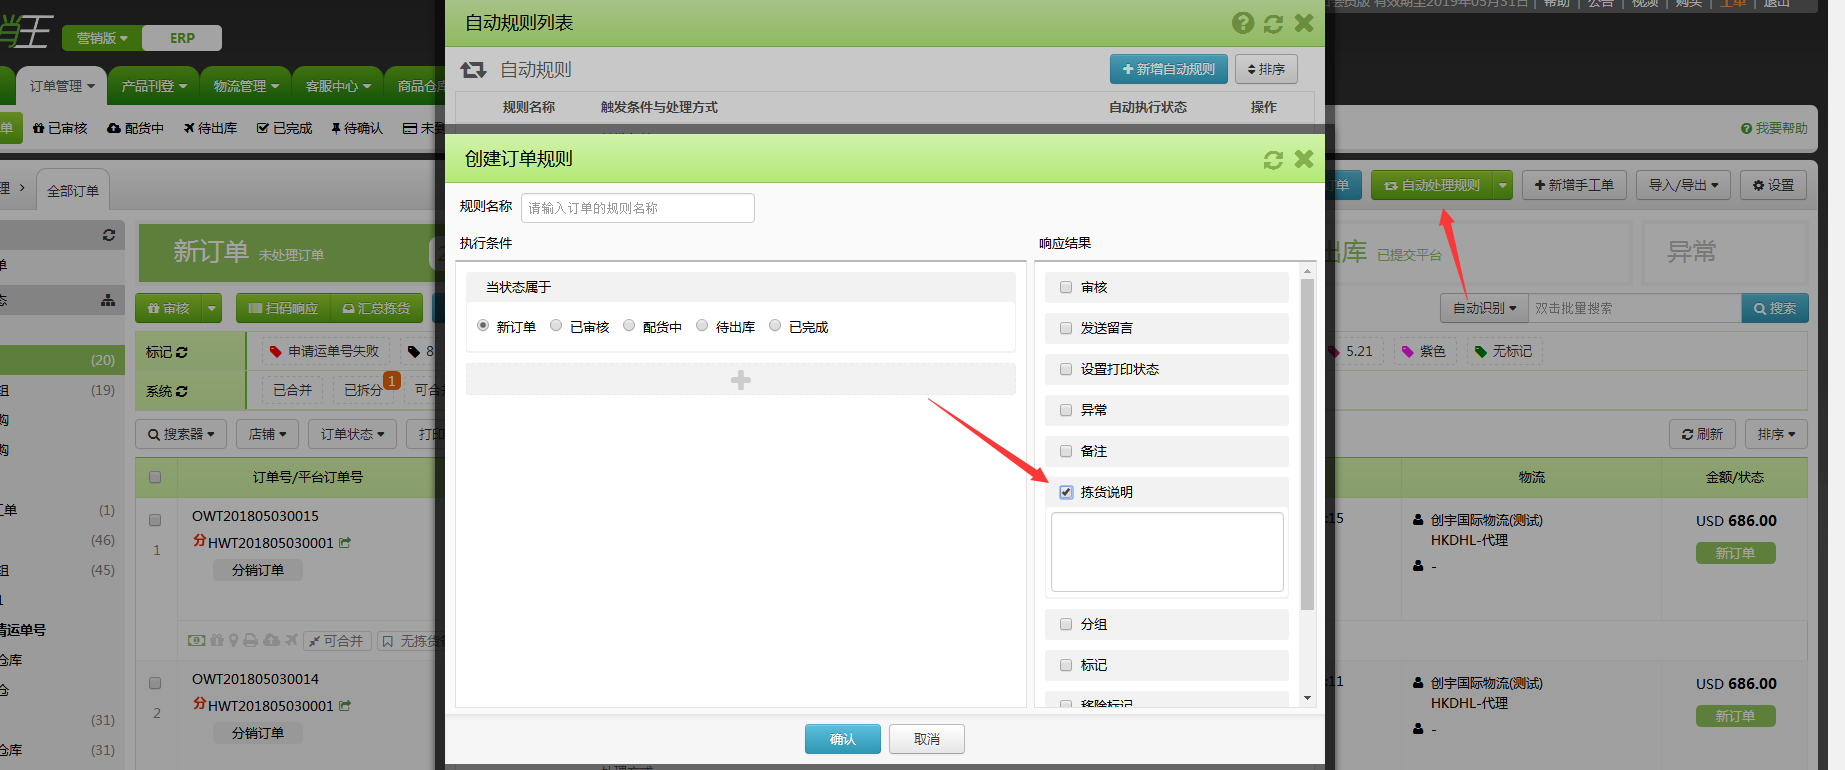This screenshot has width=1845, height=770.
Task: Select the 配货中 status radio
Action: pyautogui.click(x=629, y=326)
